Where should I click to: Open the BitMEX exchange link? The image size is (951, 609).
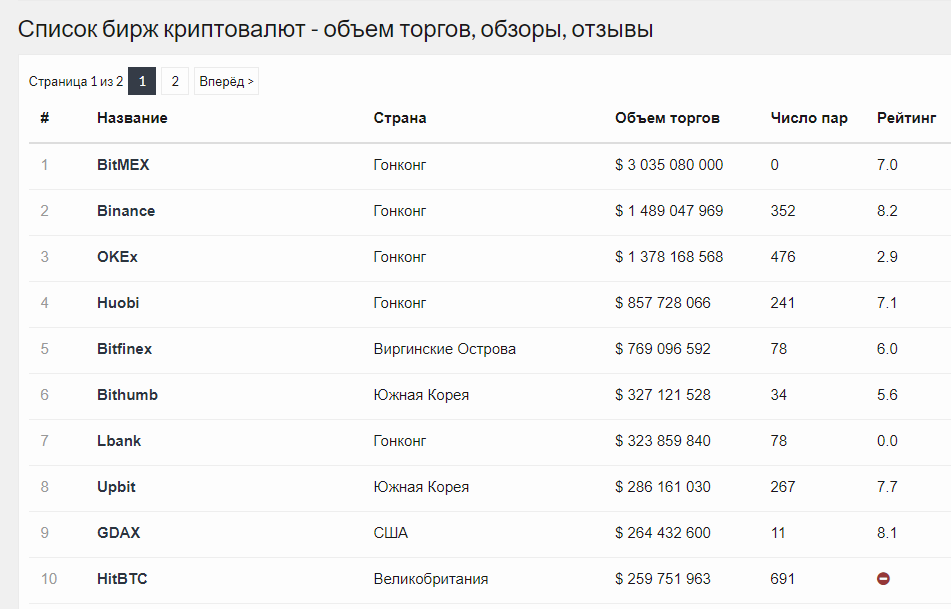coord(123,165)
